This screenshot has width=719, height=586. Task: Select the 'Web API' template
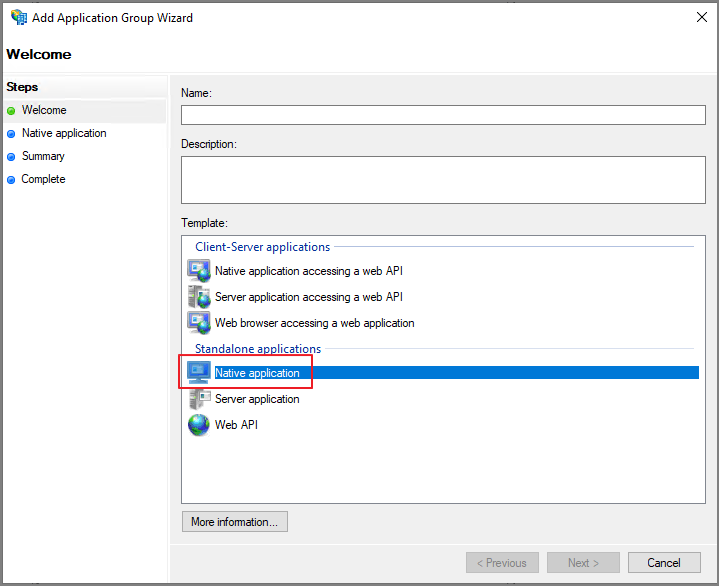(236, 425)
